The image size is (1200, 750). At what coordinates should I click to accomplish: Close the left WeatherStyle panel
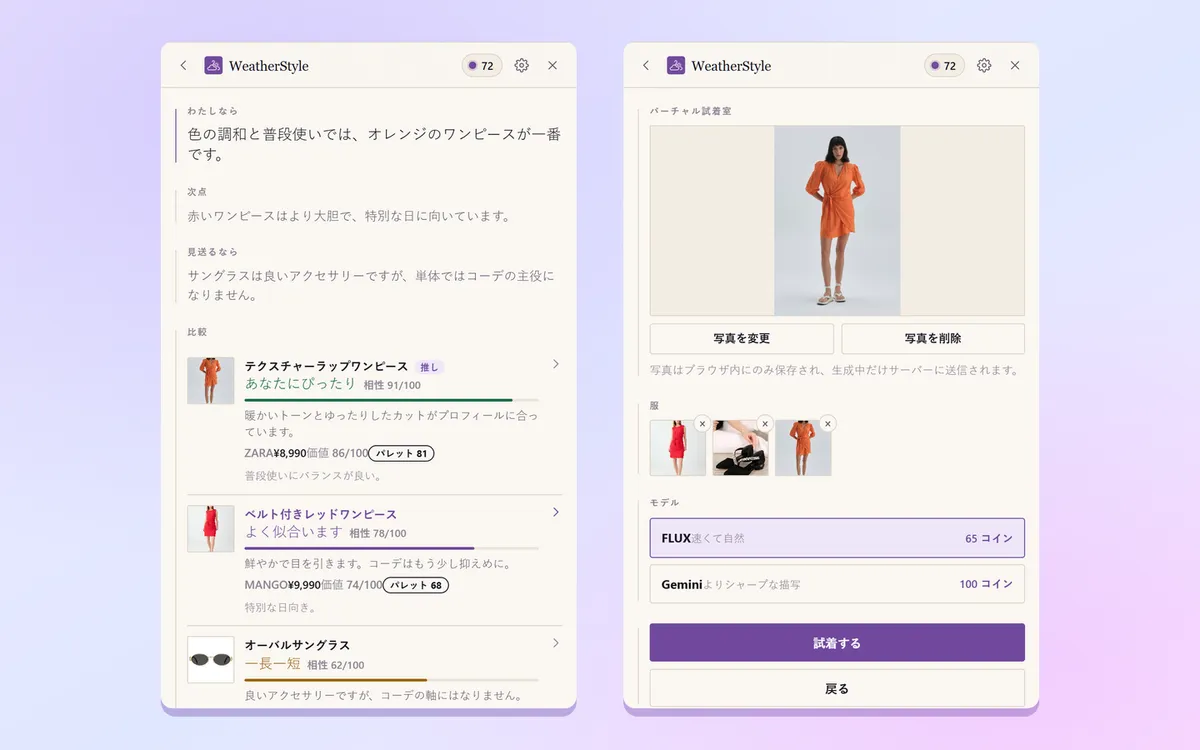[x=553, y=65]
